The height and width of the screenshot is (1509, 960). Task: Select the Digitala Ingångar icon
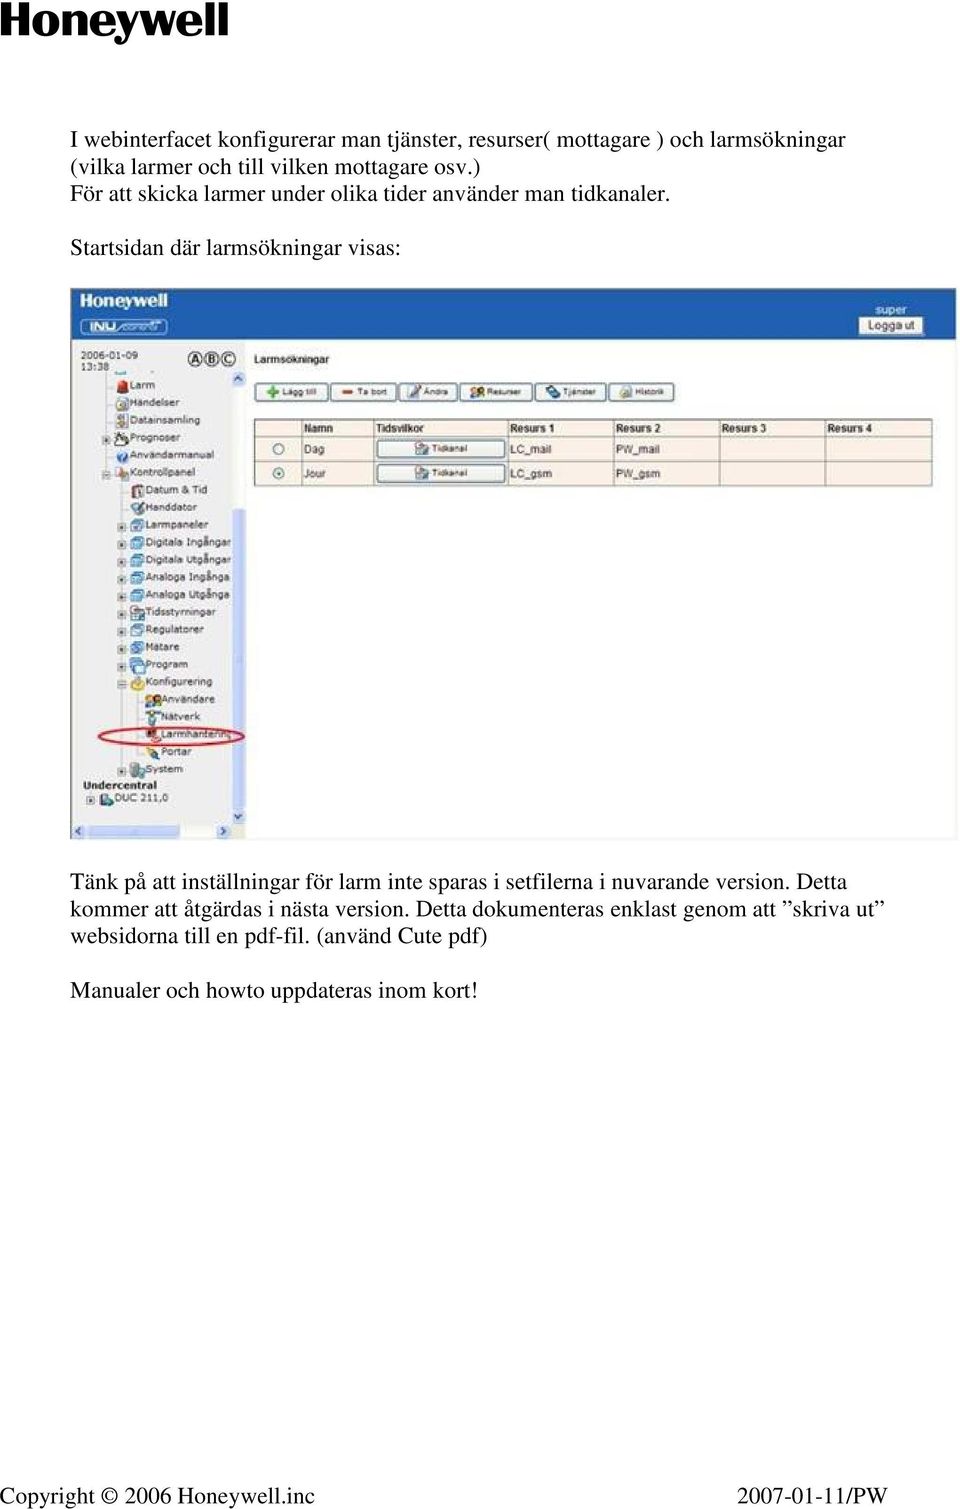tap(138, 542)
